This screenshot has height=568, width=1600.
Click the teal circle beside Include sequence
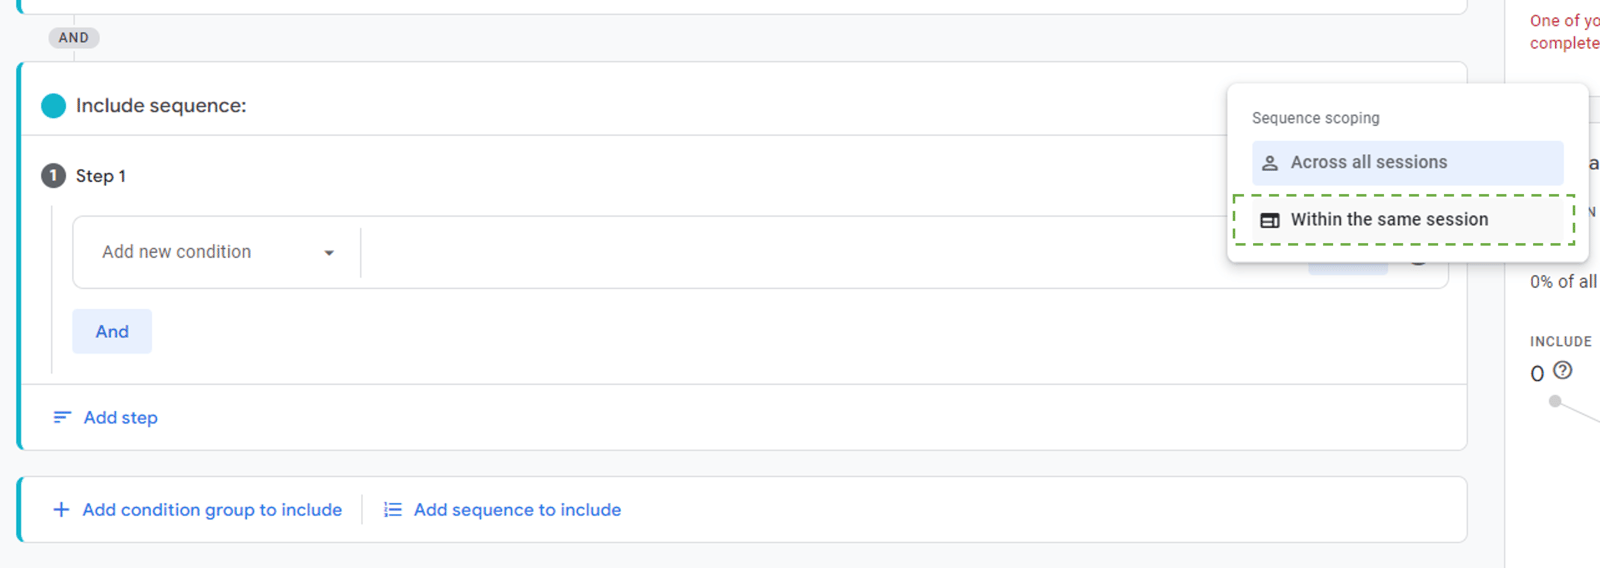[x=54, y=106]
